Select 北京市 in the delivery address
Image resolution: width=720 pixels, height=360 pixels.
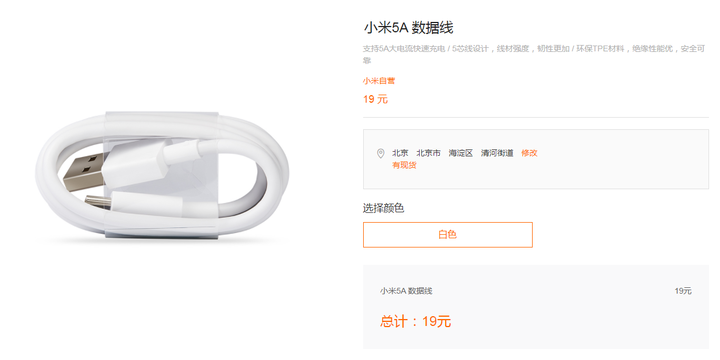[428, 153]
